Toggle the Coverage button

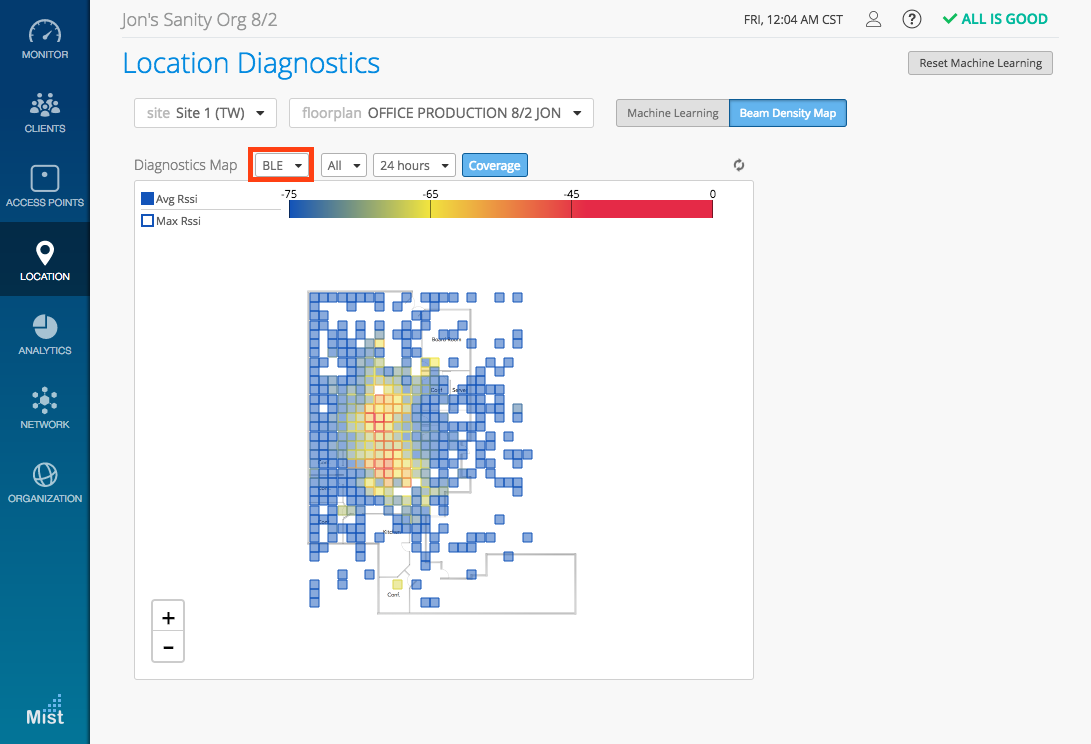tap(494, 165)
